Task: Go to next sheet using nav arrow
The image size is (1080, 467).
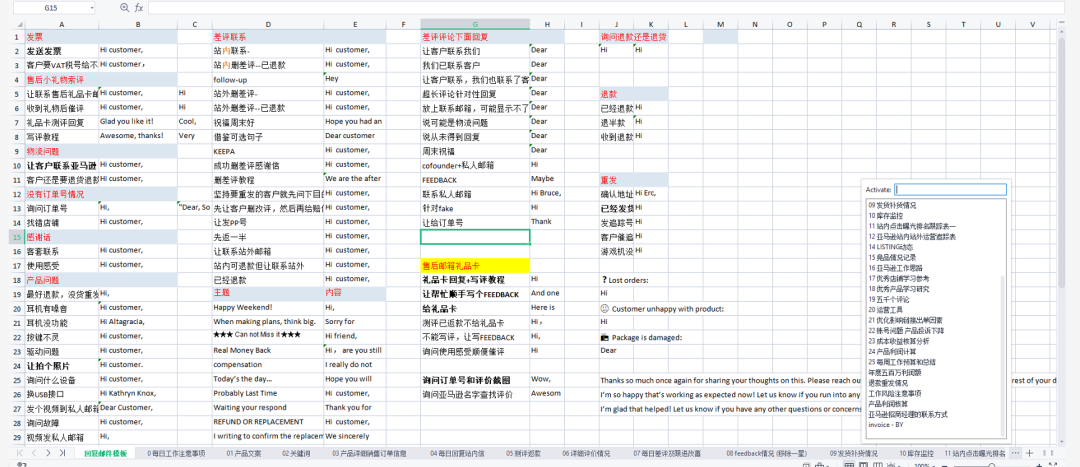Action: pyautogui.click(x=48, y=453)
